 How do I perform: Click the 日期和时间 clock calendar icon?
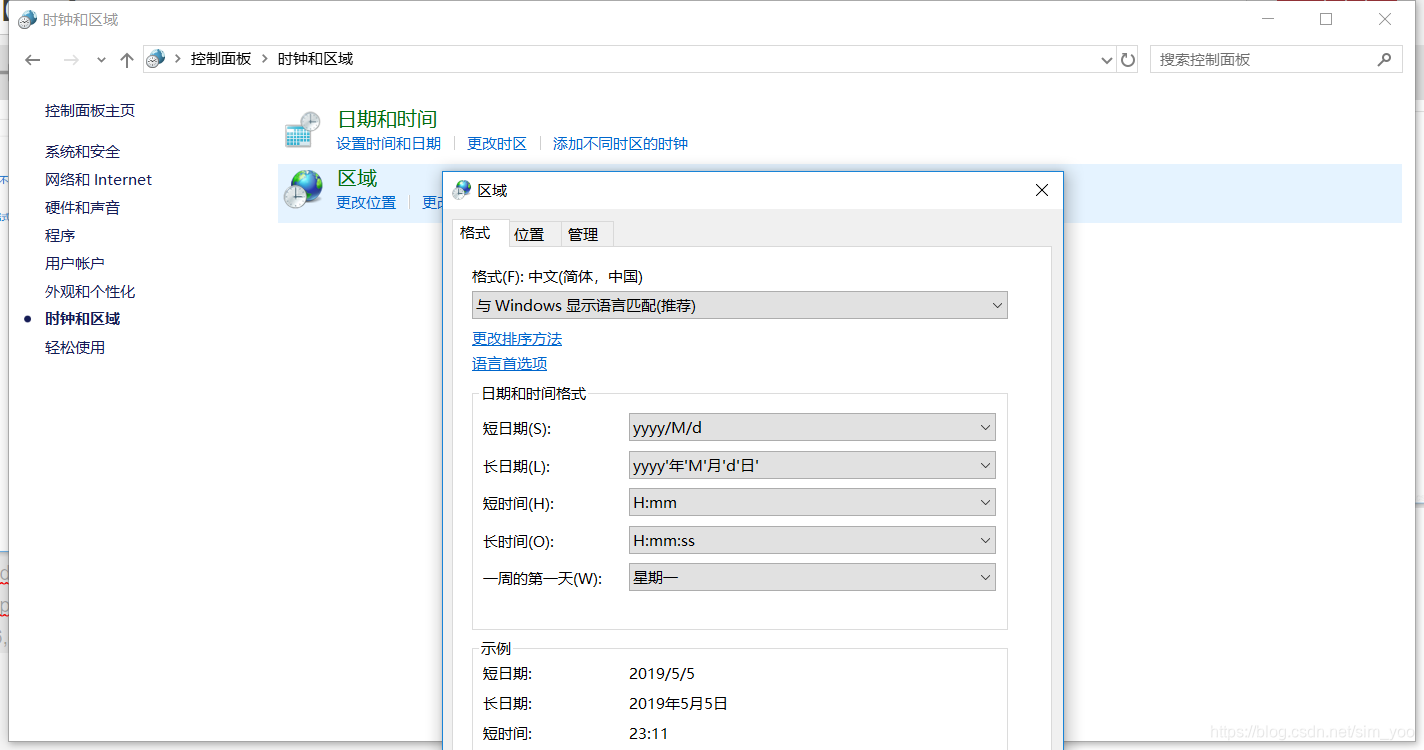point(302,130)
